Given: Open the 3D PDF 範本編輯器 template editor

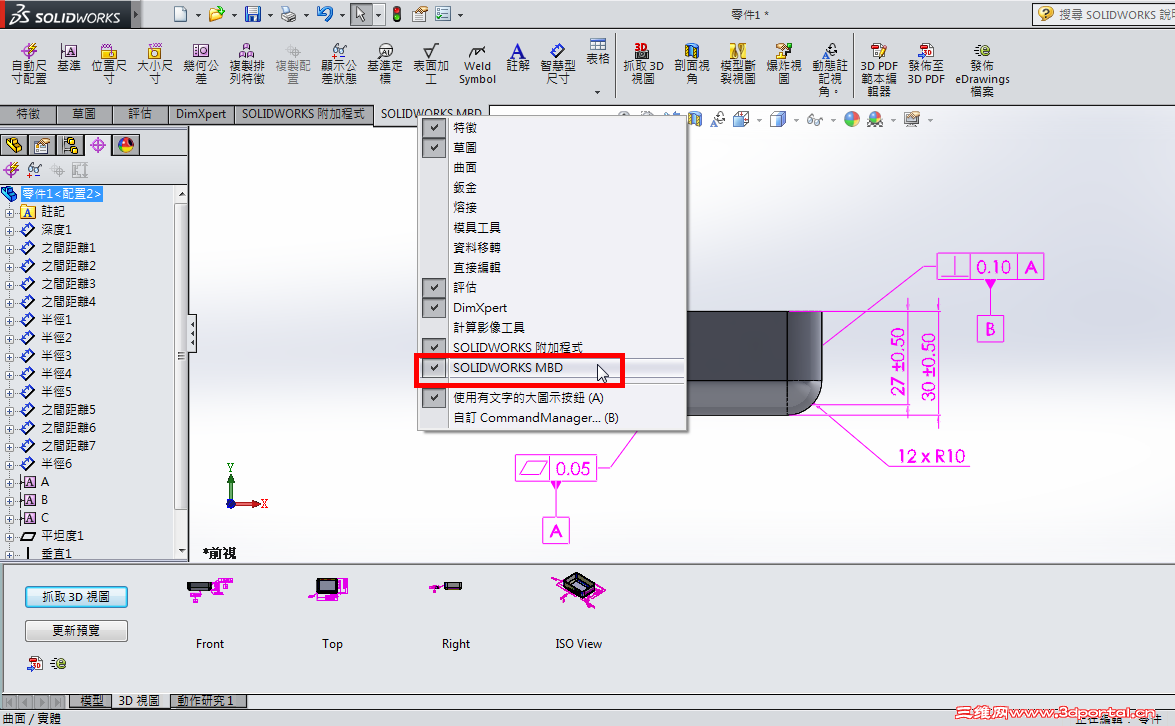Looking at the screenshot, I should pyautogui.click(x=879, y=69).
